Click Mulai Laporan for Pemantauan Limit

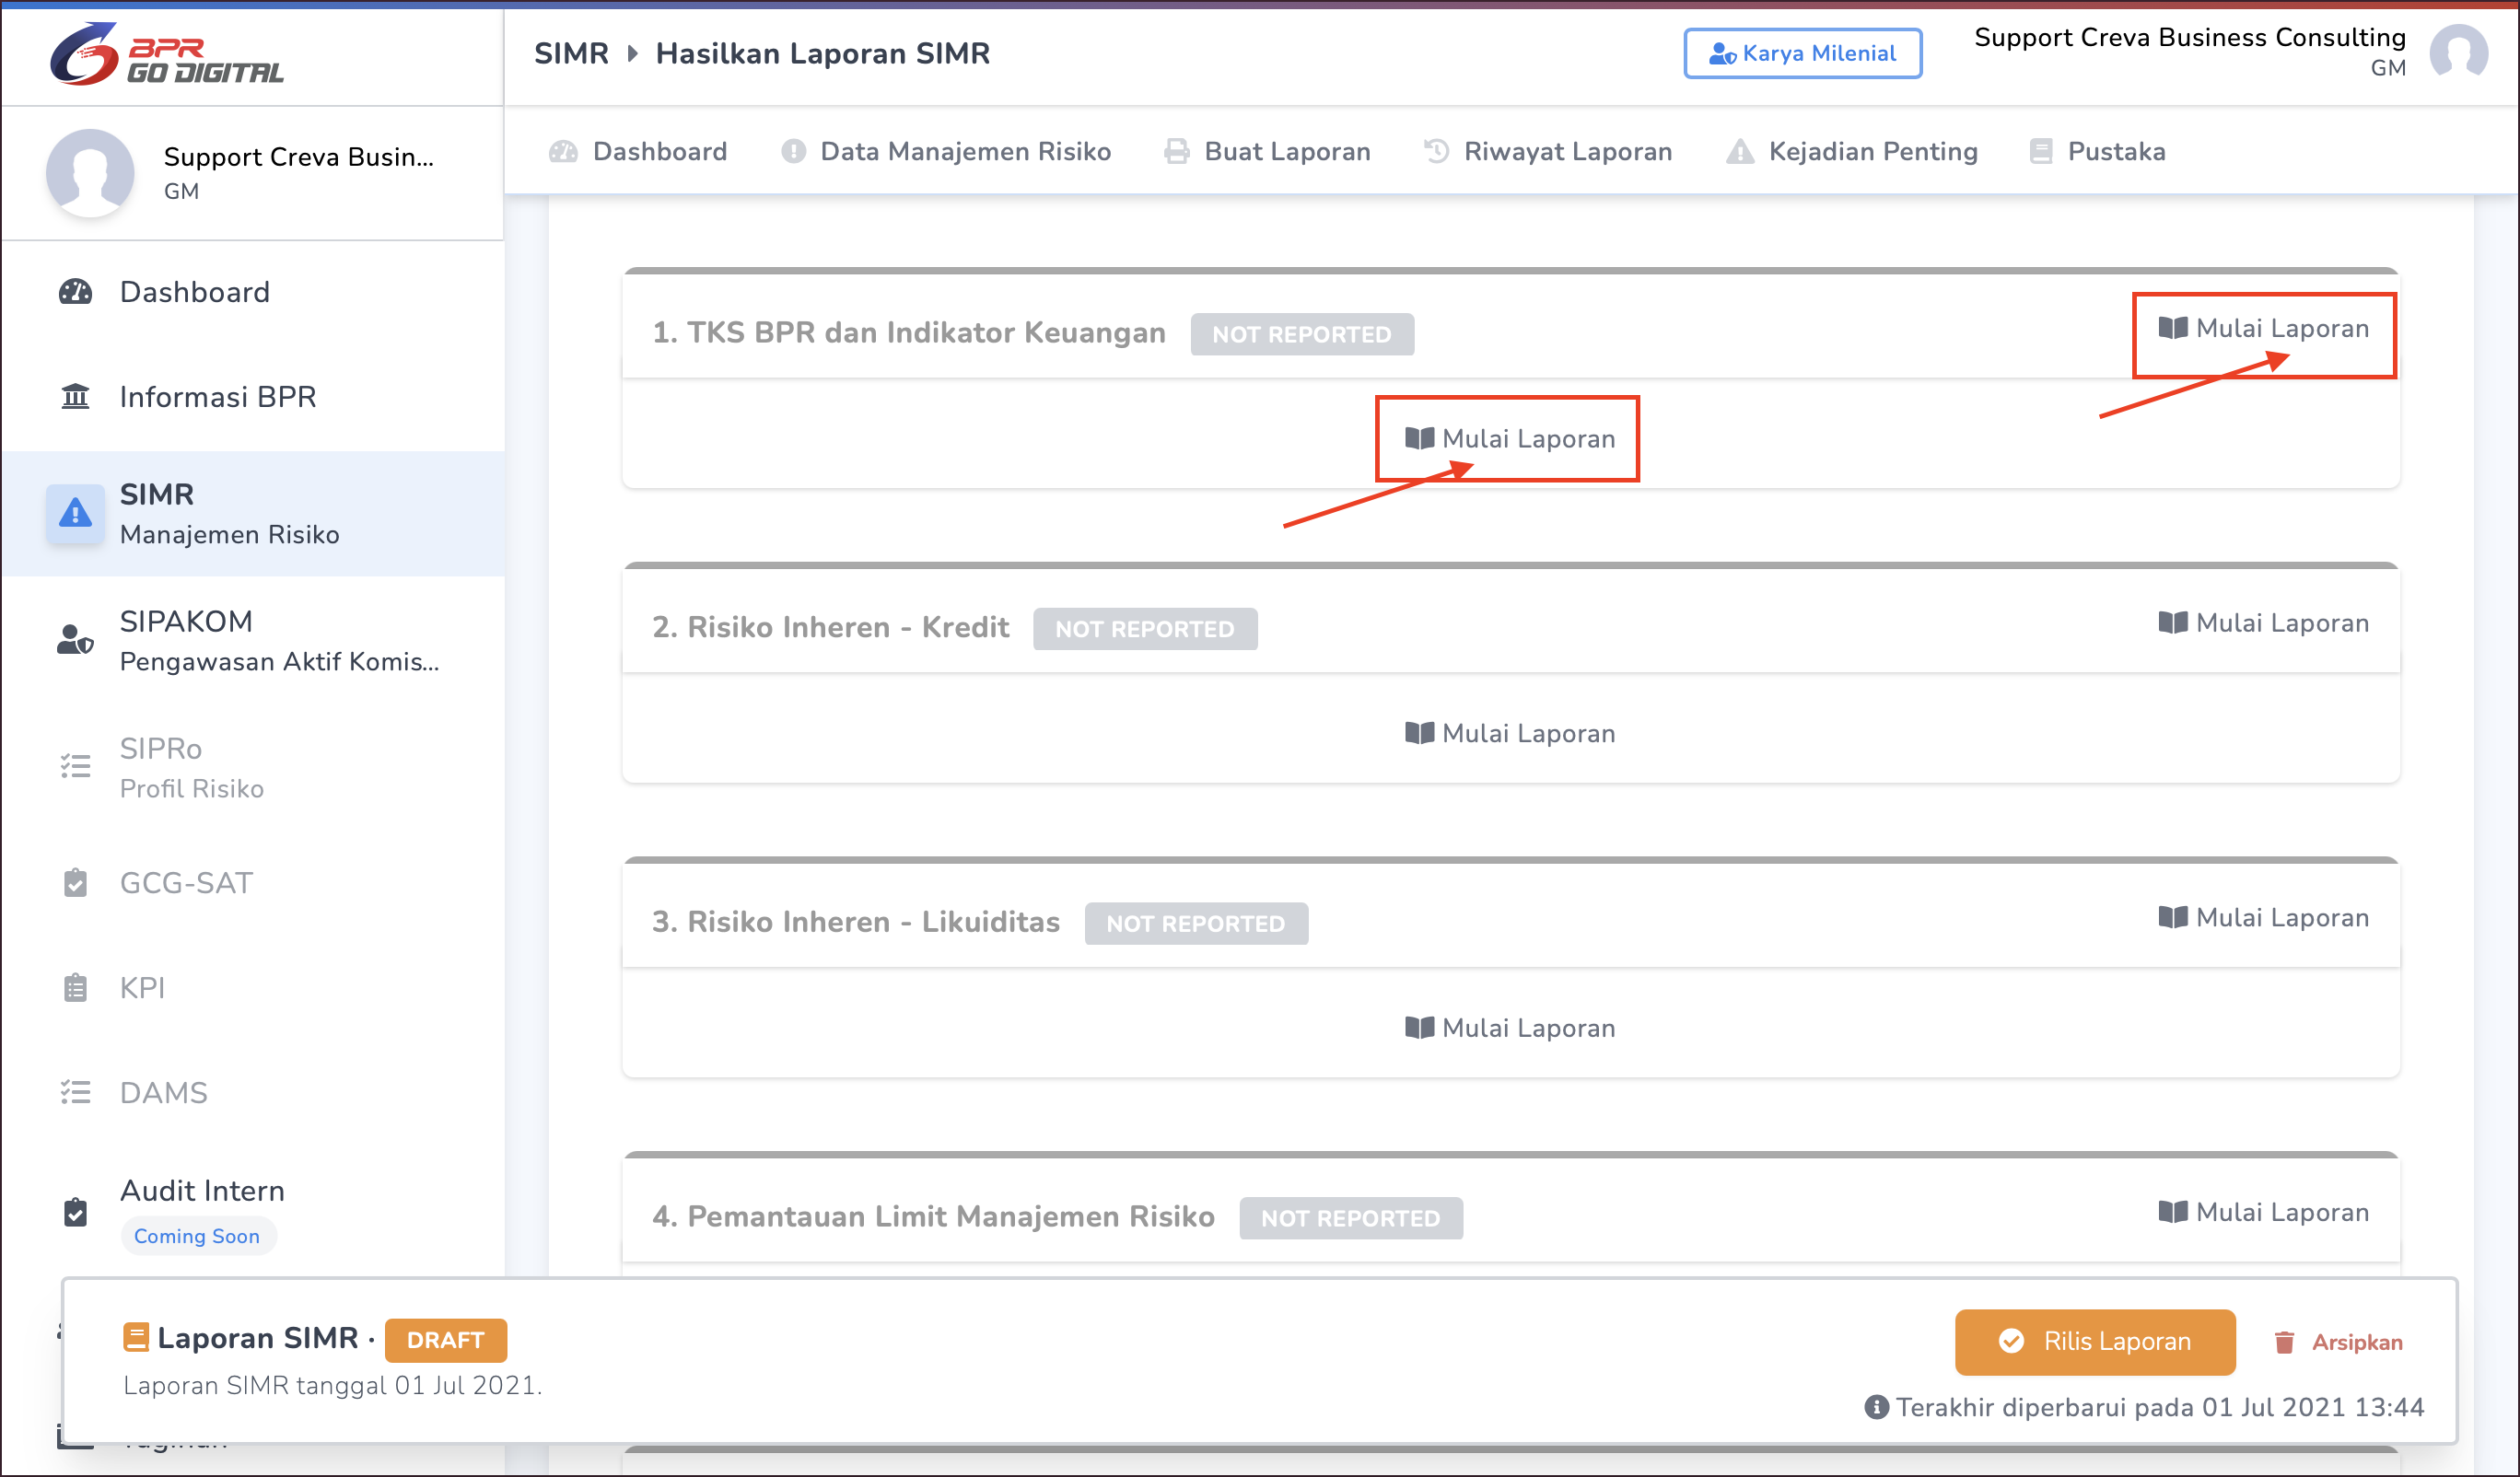2264,1212
